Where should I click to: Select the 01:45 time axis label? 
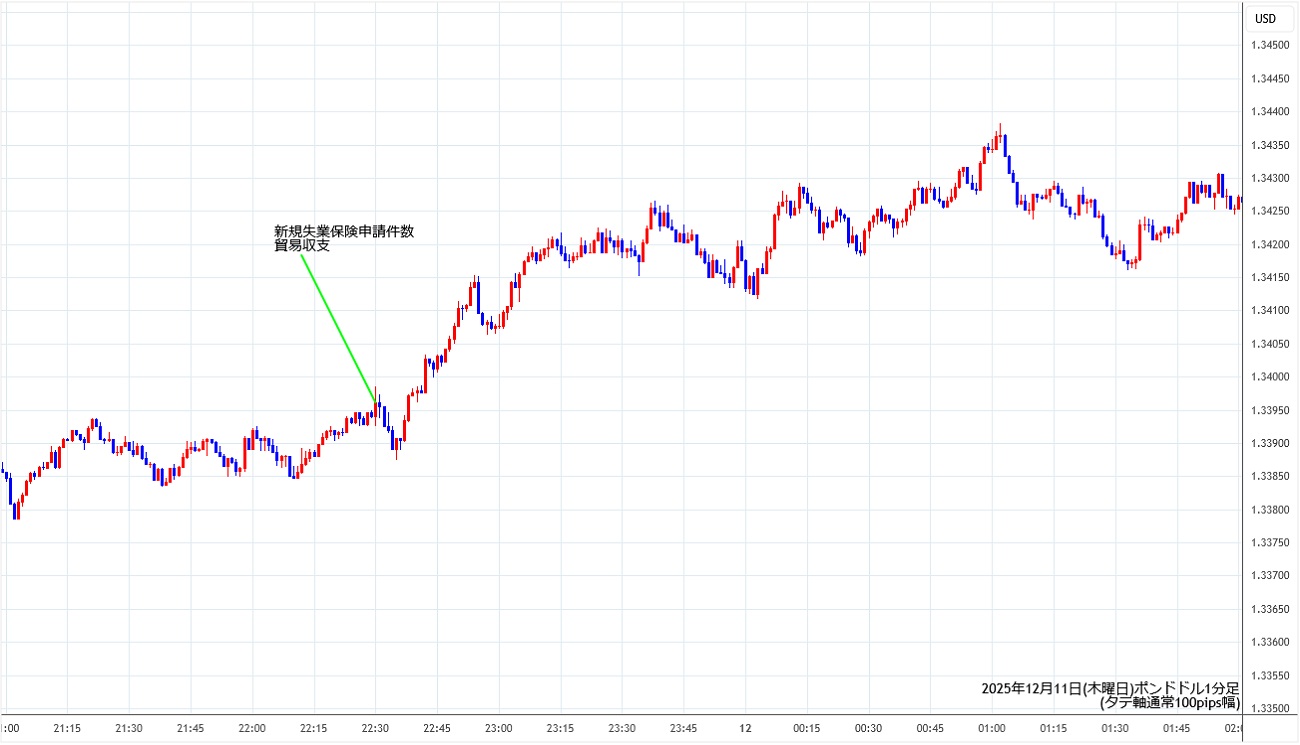click(1176, 728)
